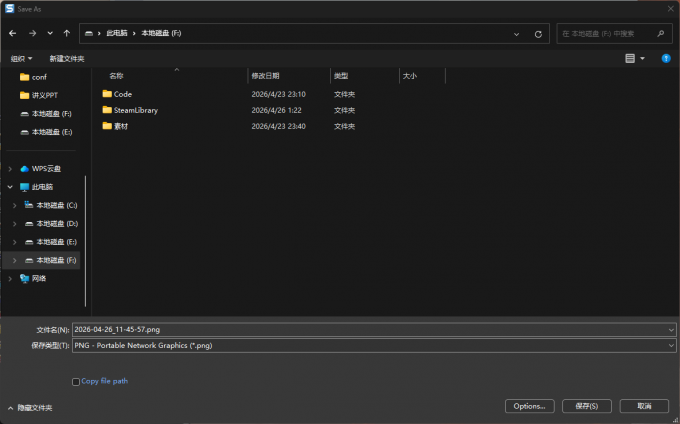Open pinned 本地磁盘 (F:) quick access entry
680x424 pixels.
[46, 114]
